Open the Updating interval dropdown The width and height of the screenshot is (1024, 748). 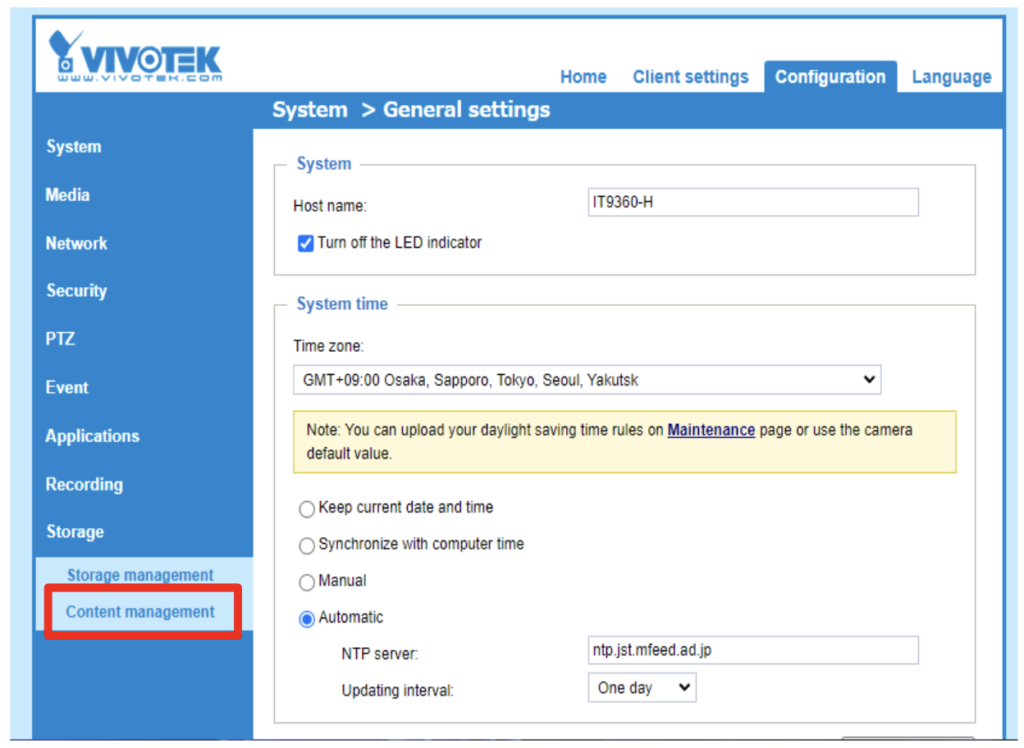(x=642, y=688)
